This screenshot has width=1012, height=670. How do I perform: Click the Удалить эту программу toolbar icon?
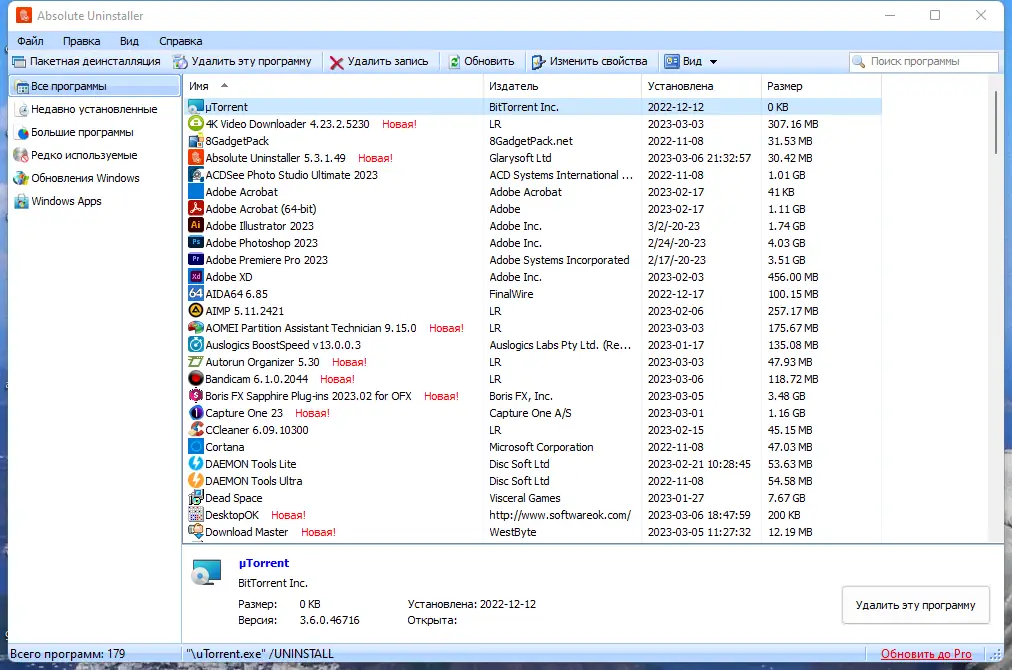(x=180, y=62)
